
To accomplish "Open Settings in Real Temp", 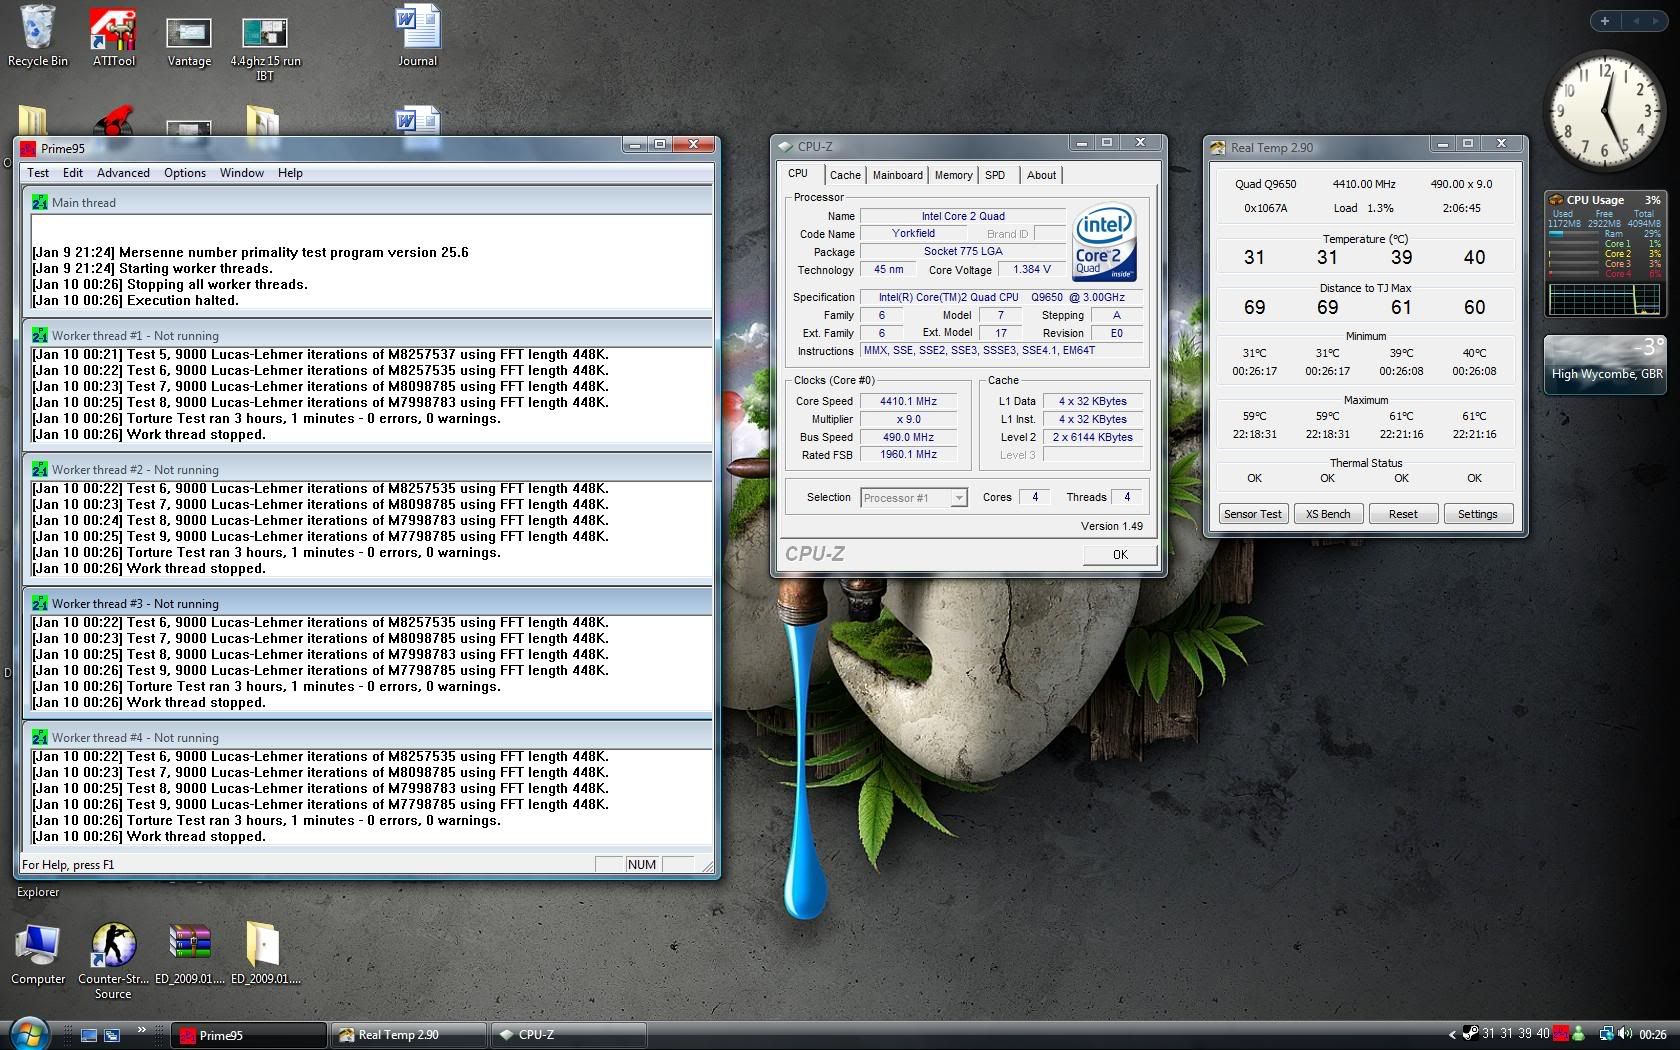I will (1478, 514).
